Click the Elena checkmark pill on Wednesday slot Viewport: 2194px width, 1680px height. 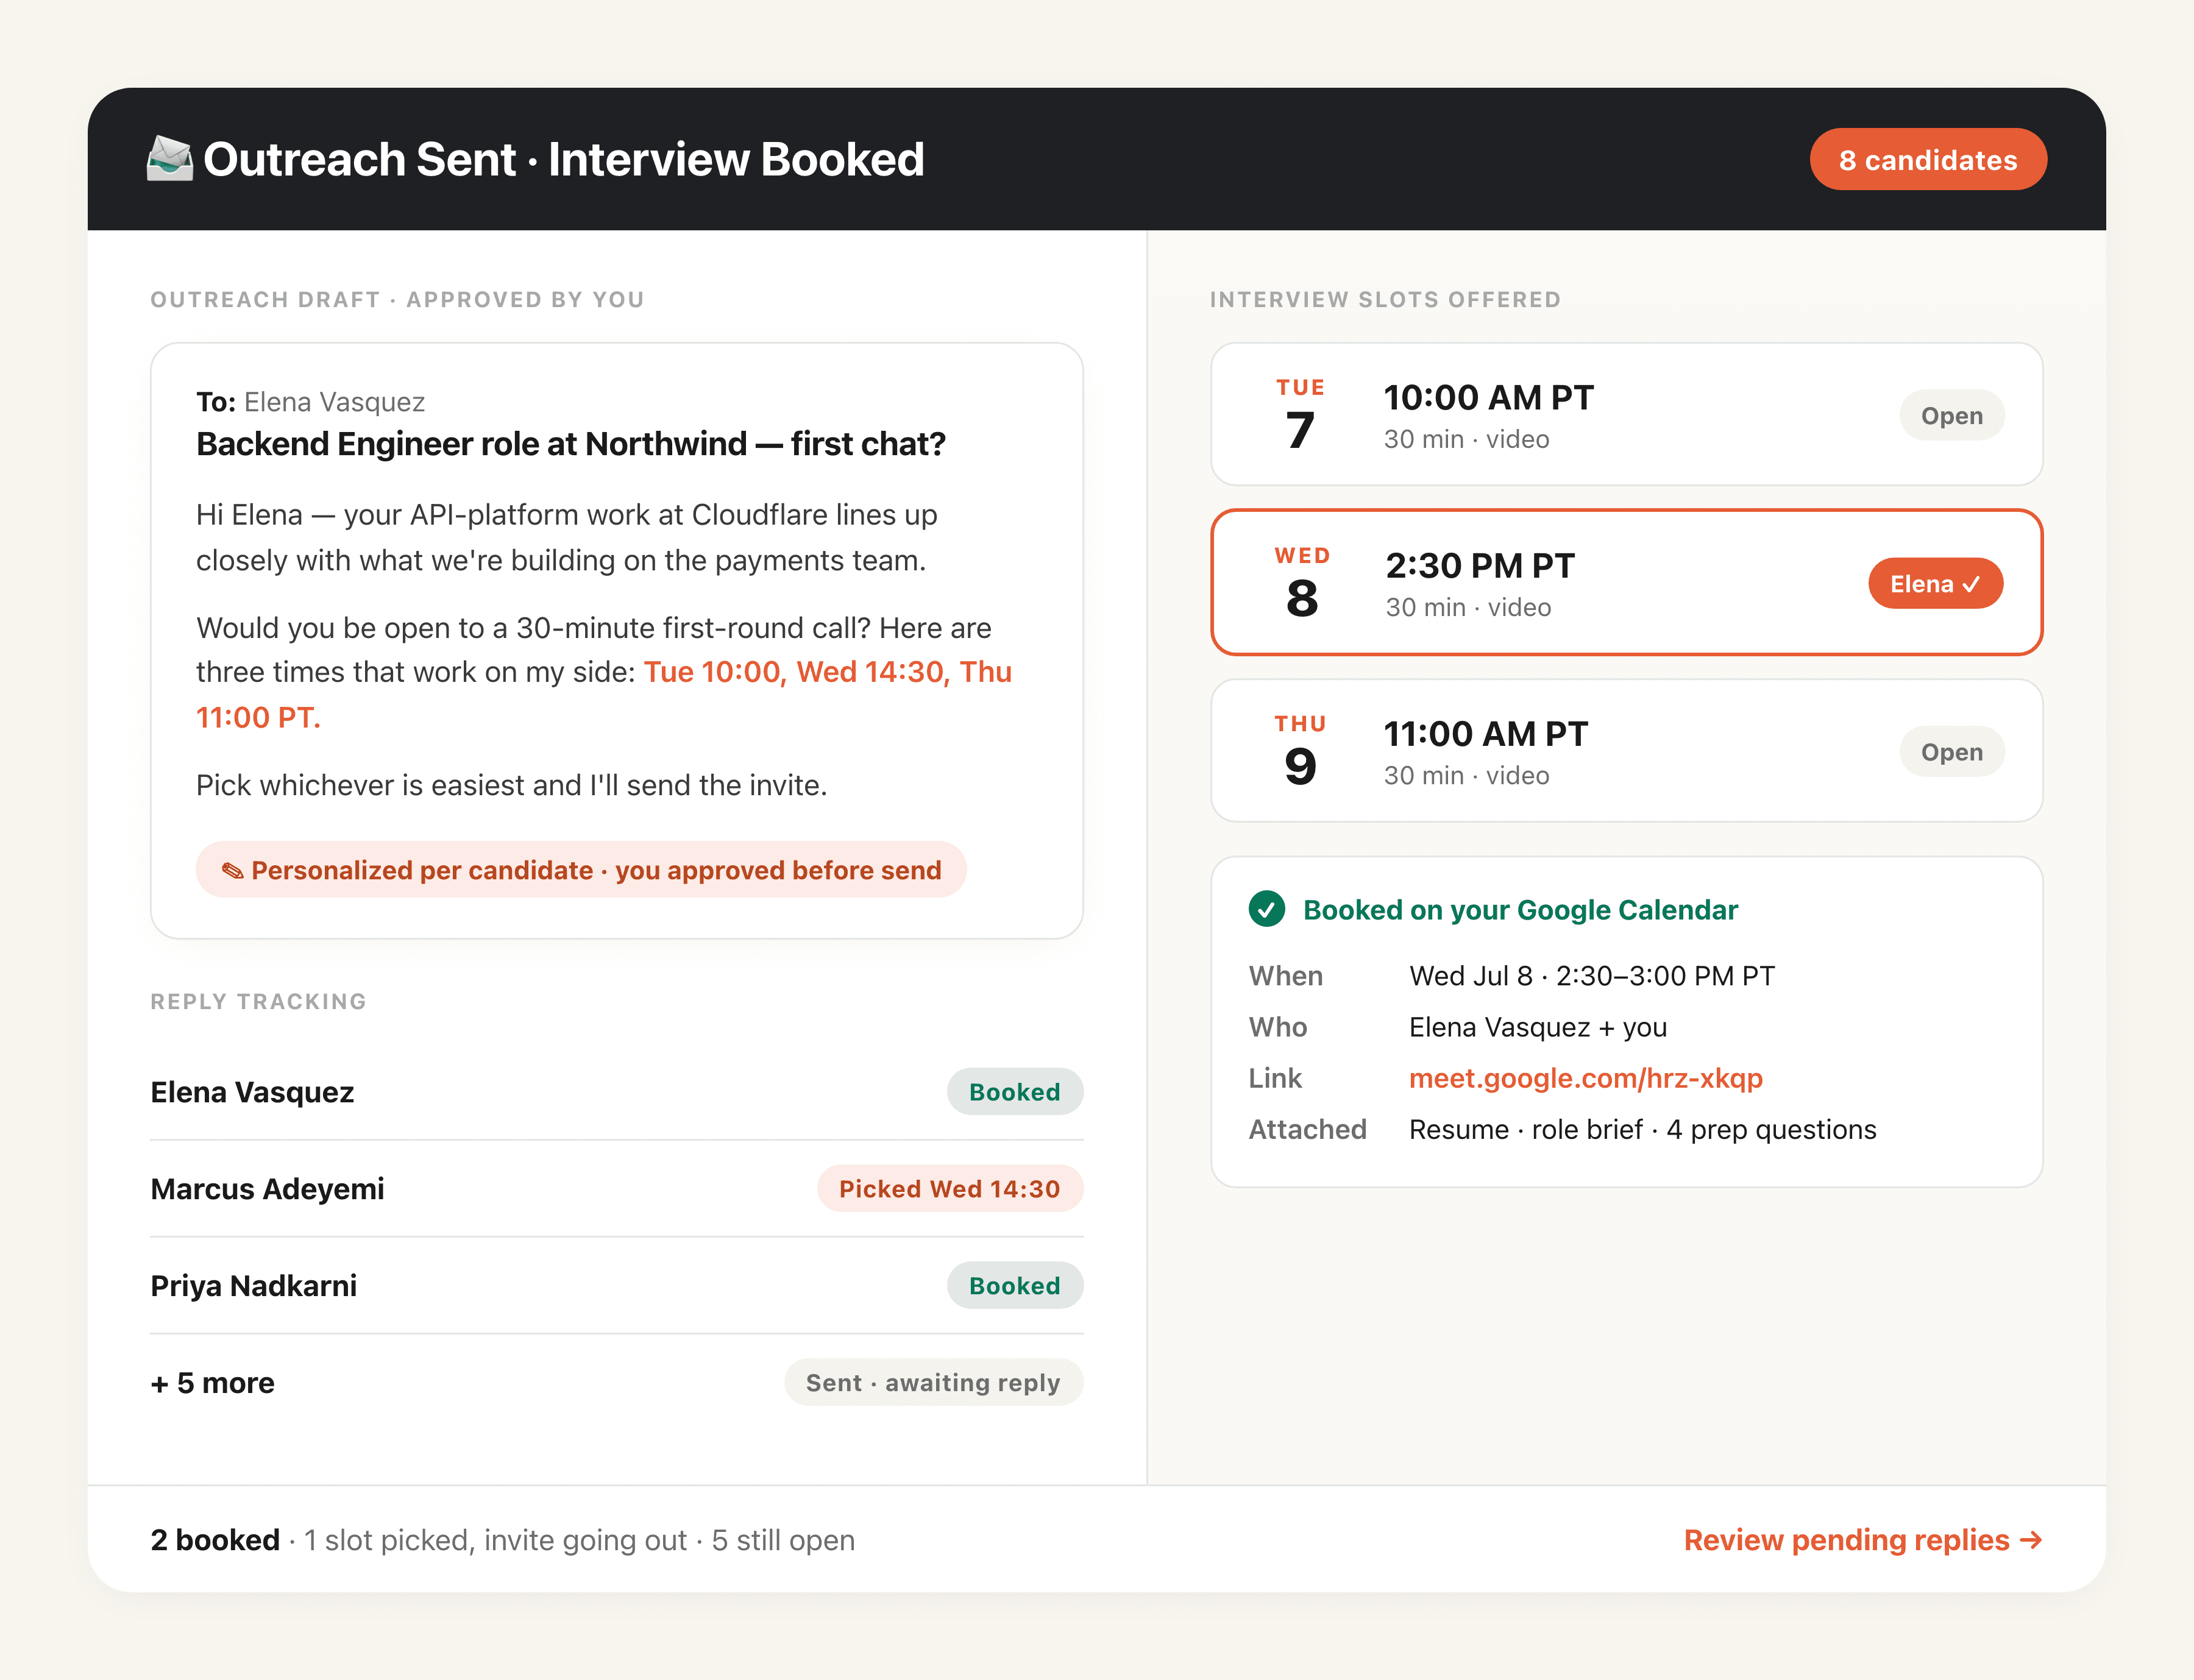tap(1935, 583)
